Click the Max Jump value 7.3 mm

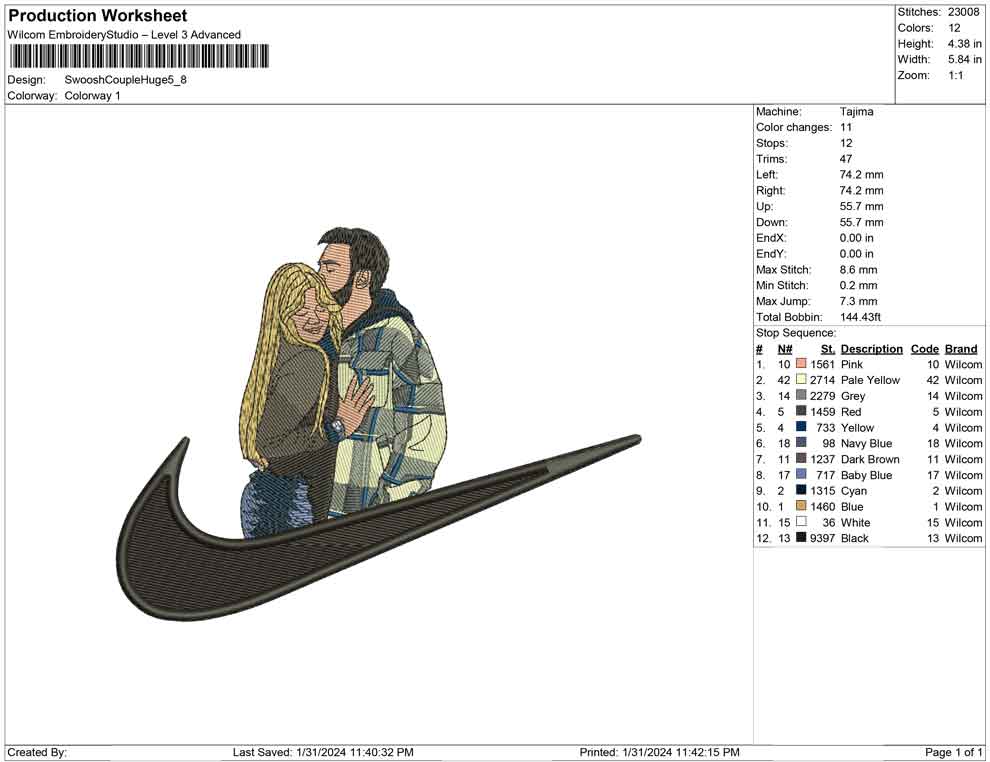859,301
